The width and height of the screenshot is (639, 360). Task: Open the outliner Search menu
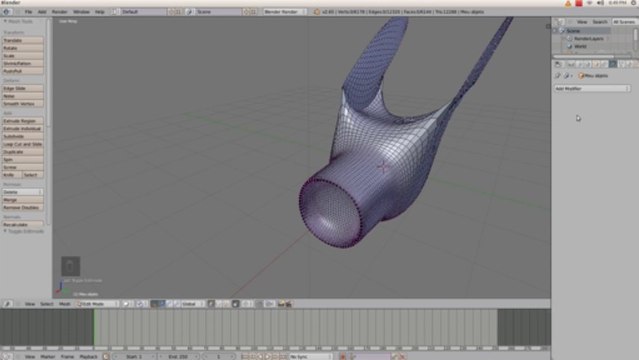pyautogui.click(x=599, y=22)
